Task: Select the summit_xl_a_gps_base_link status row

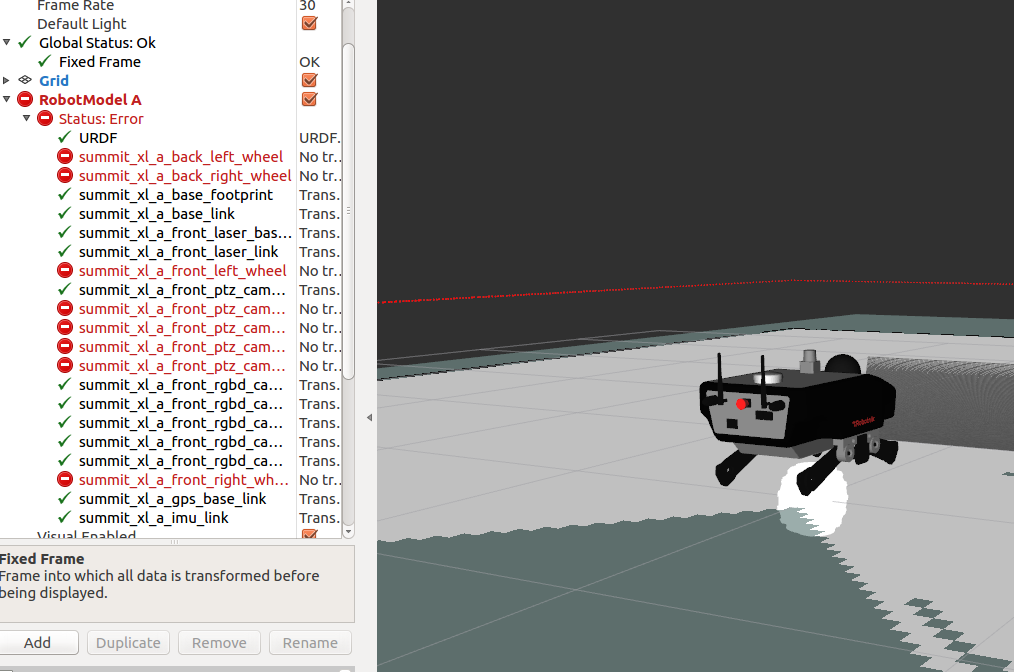Action: click(172, 498)
